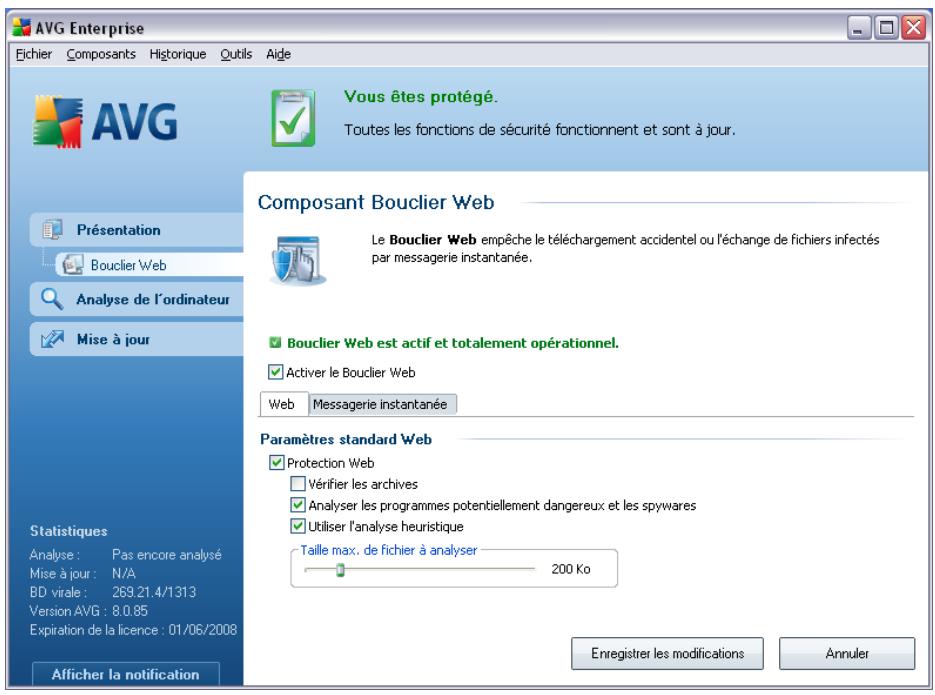Toggle Activer le Bouclier Web checkbox
Screen dimensions: 935x695
click(275, 373)
